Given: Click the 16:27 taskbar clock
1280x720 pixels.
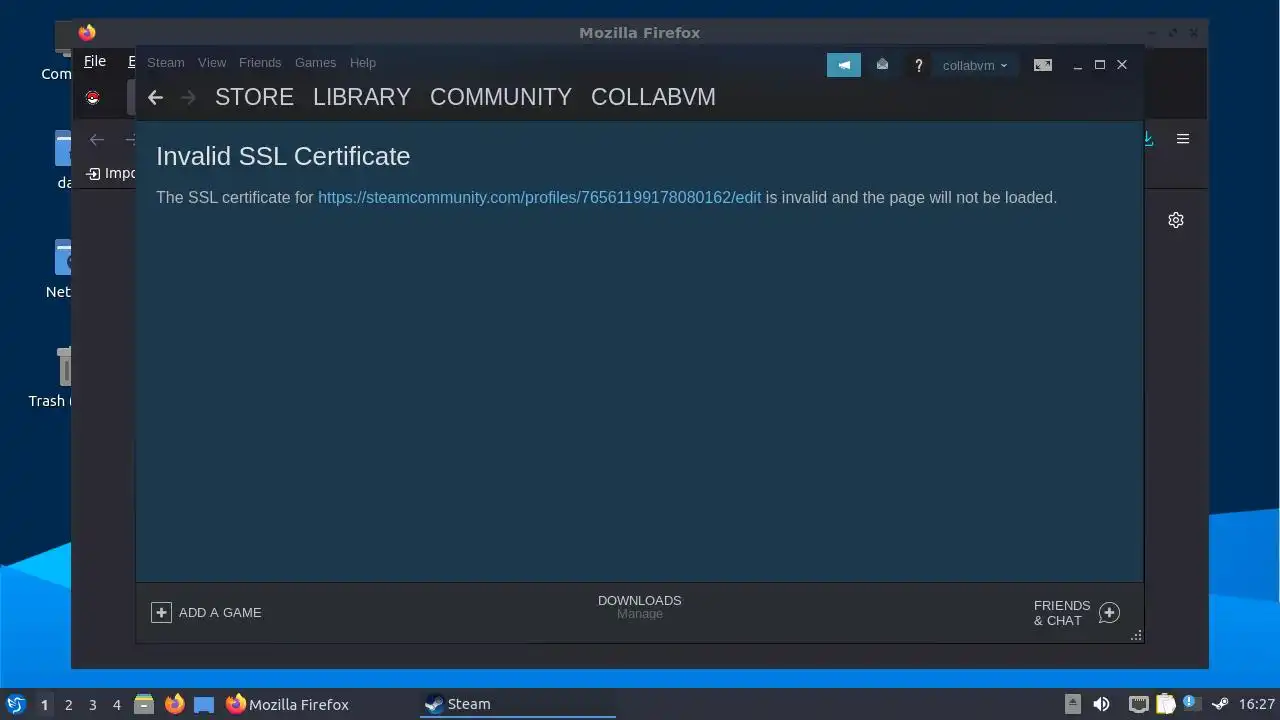Looking at the screenshot, I should tap(1257, 704).
